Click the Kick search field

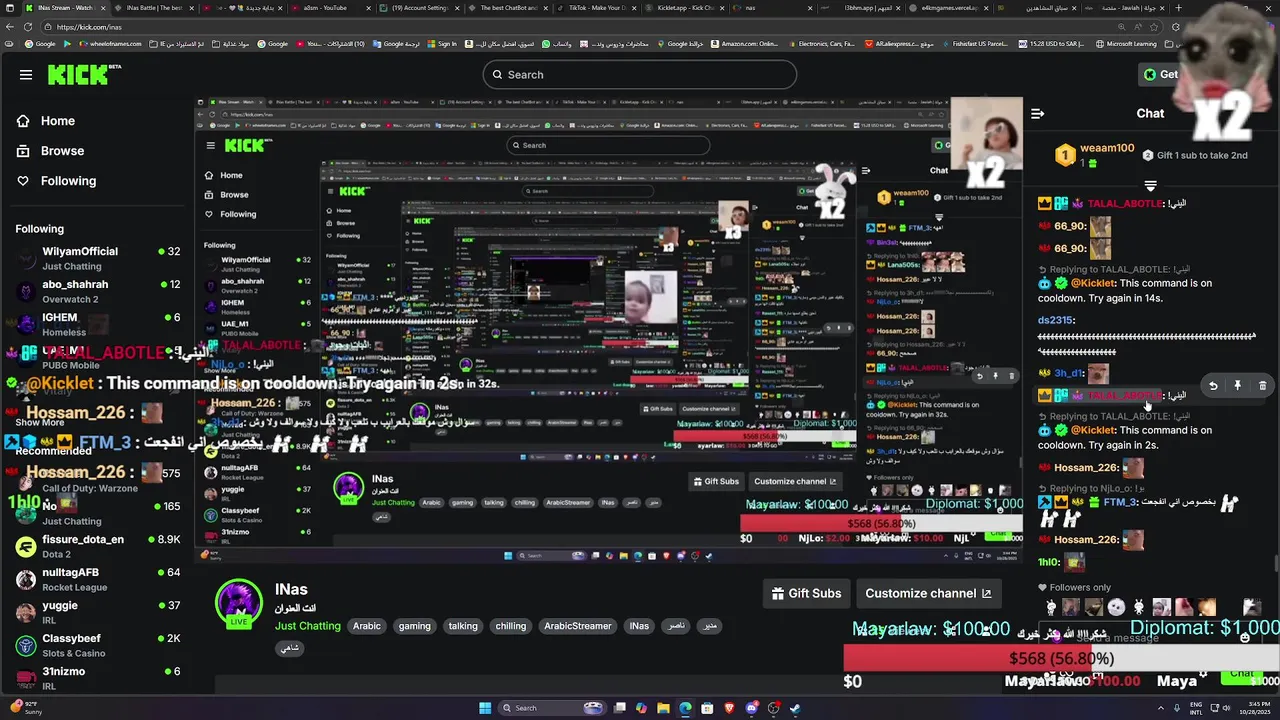(640, 74)
